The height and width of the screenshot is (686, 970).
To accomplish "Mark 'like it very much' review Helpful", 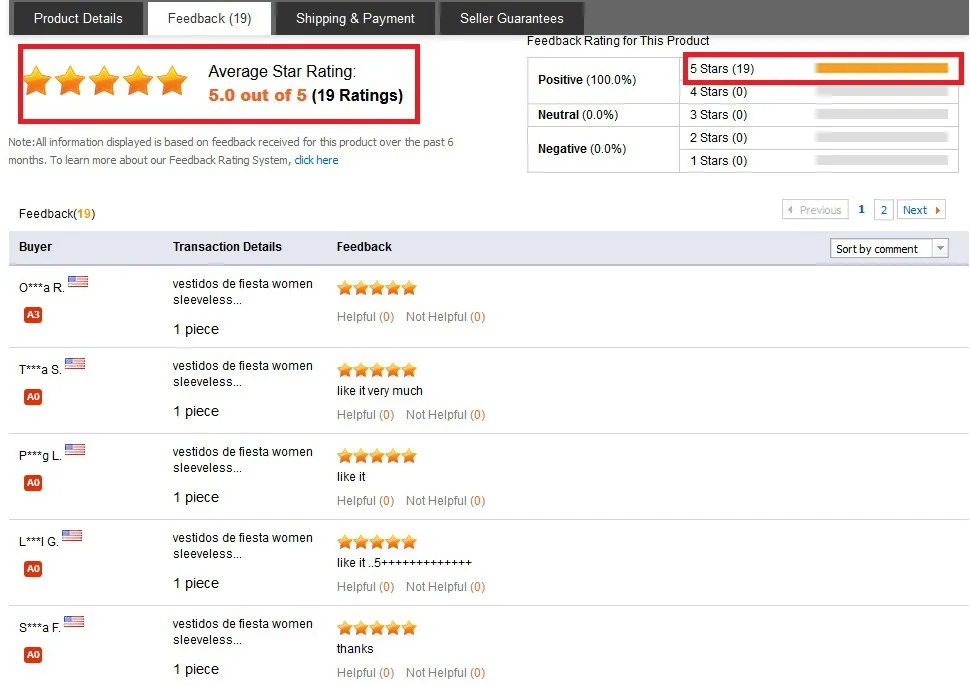I will tap(365, 414).
